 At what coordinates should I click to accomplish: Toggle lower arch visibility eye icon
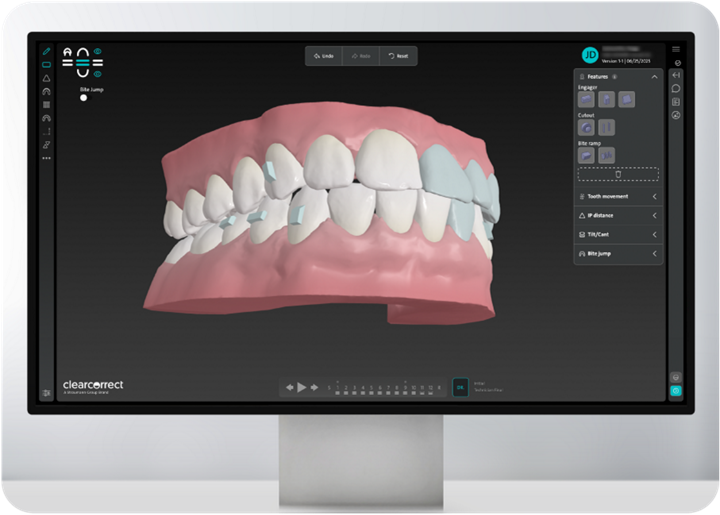(x=98, y=73)
